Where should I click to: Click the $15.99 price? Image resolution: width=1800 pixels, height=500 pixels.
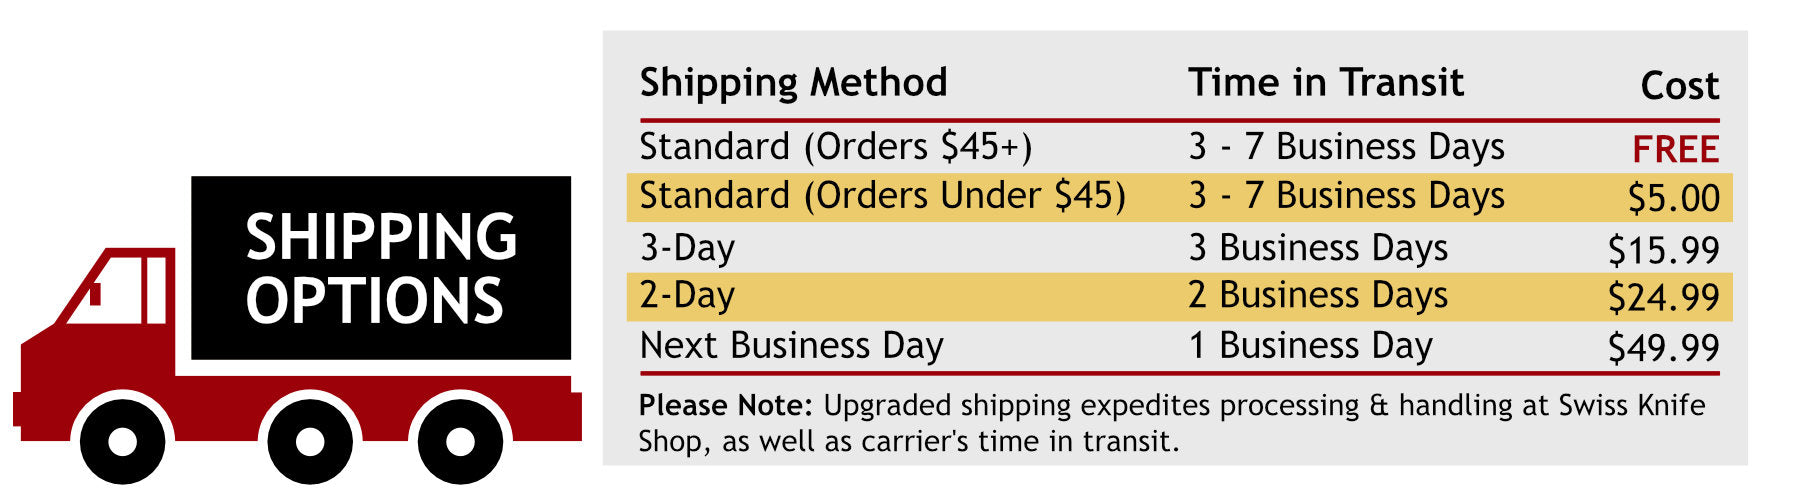click(x=1663, y=250)
